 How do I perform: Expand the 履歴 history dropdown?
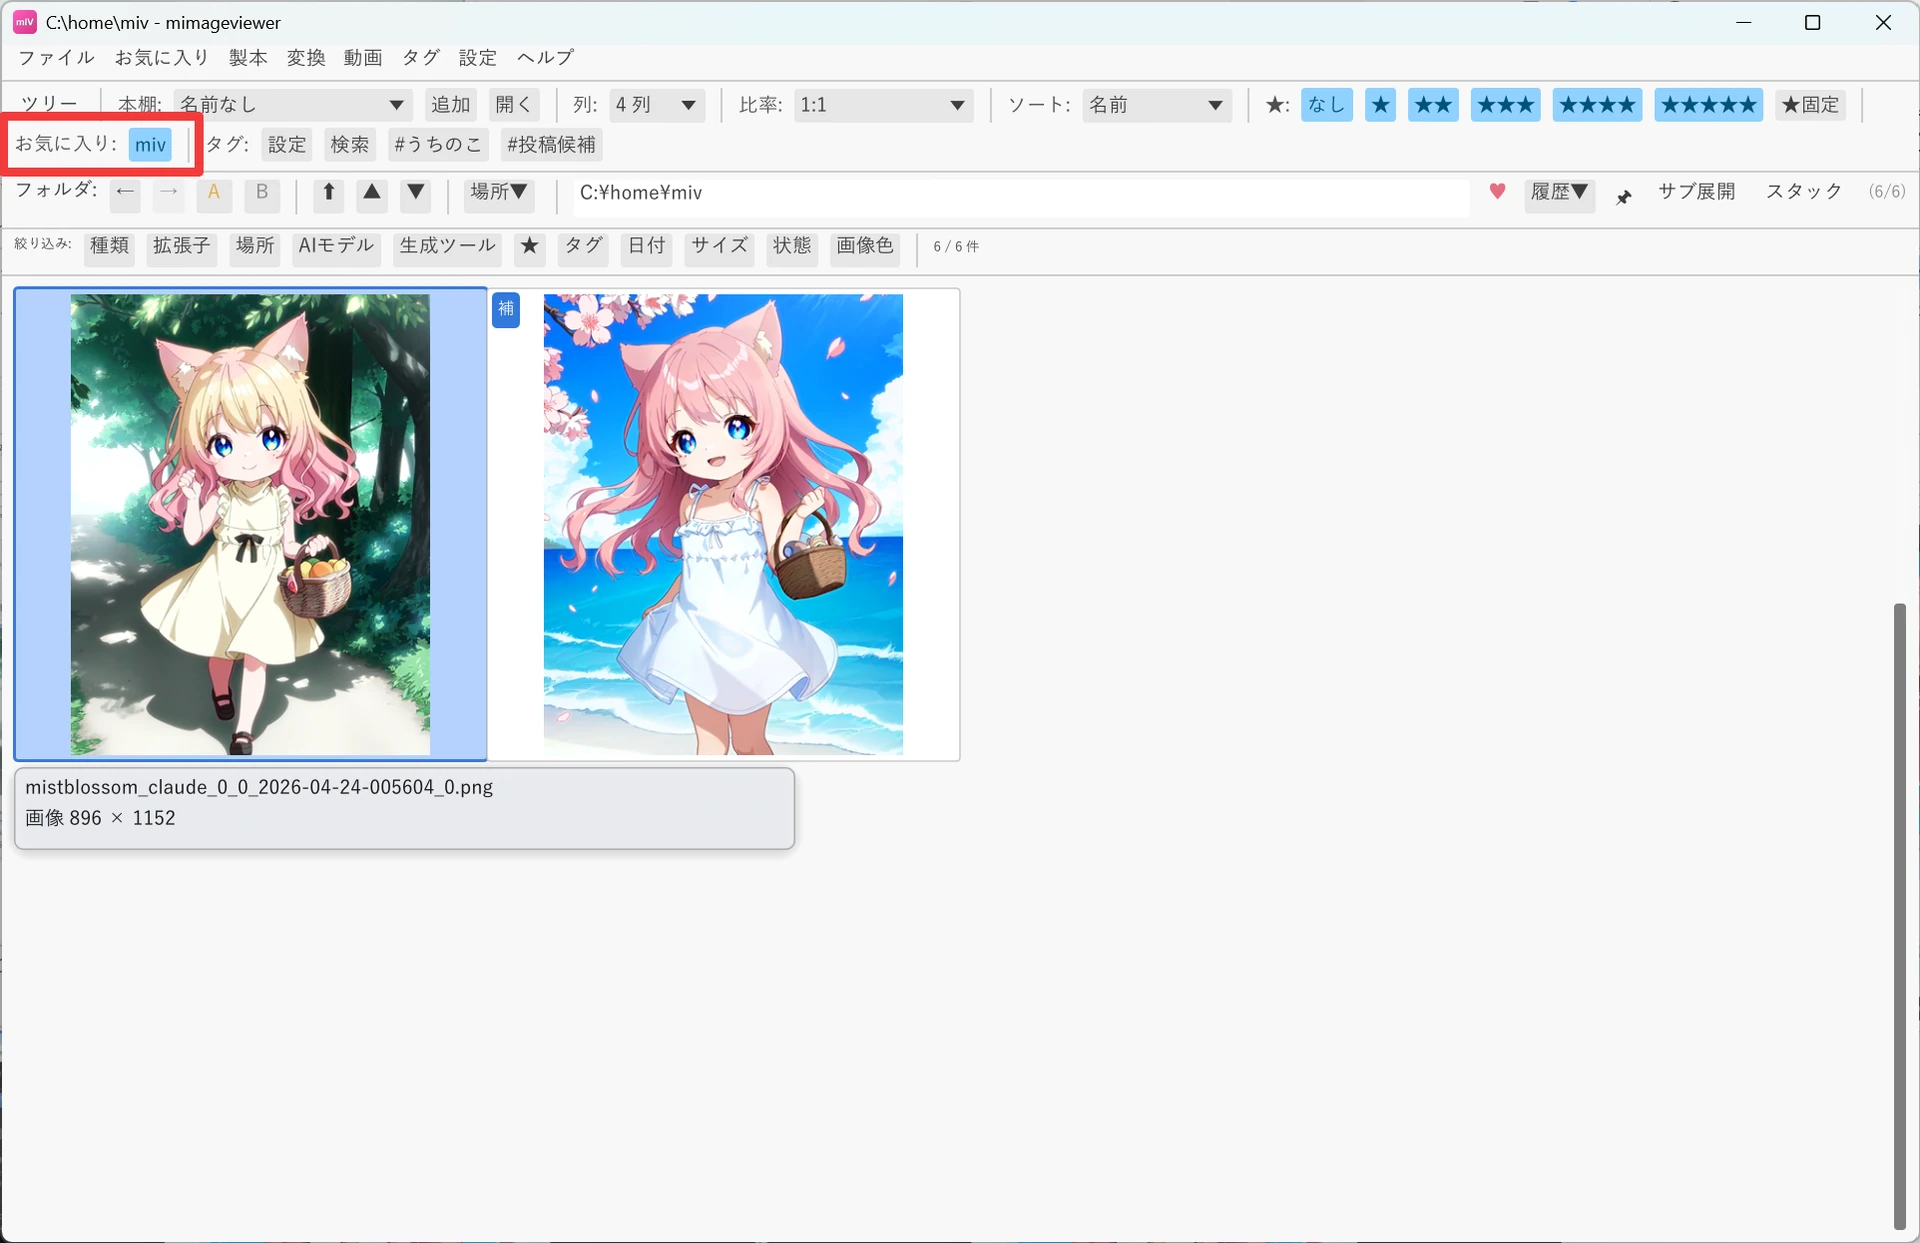(x=1559, y=193)
